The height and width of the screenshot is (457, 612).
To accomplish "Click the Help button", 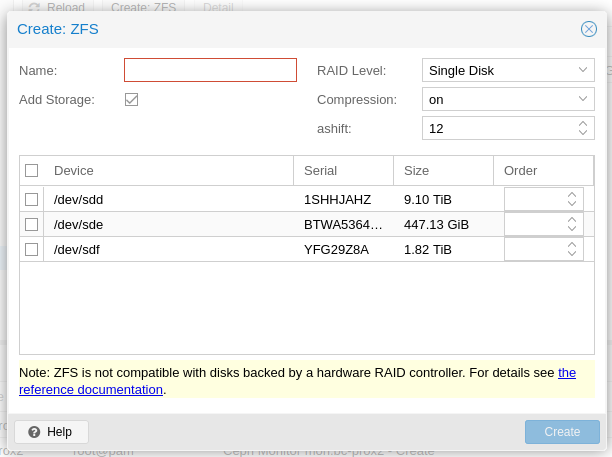I will [x=52, y=432].
